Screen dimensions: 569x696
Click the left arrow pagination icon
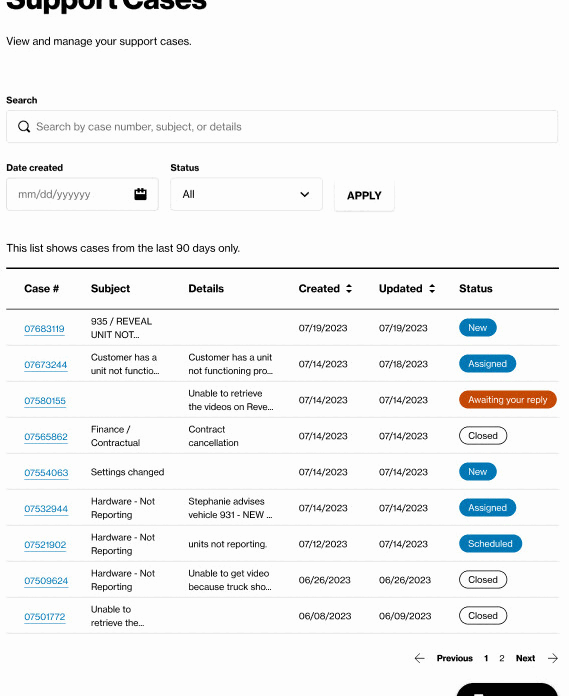coord(419,658)
